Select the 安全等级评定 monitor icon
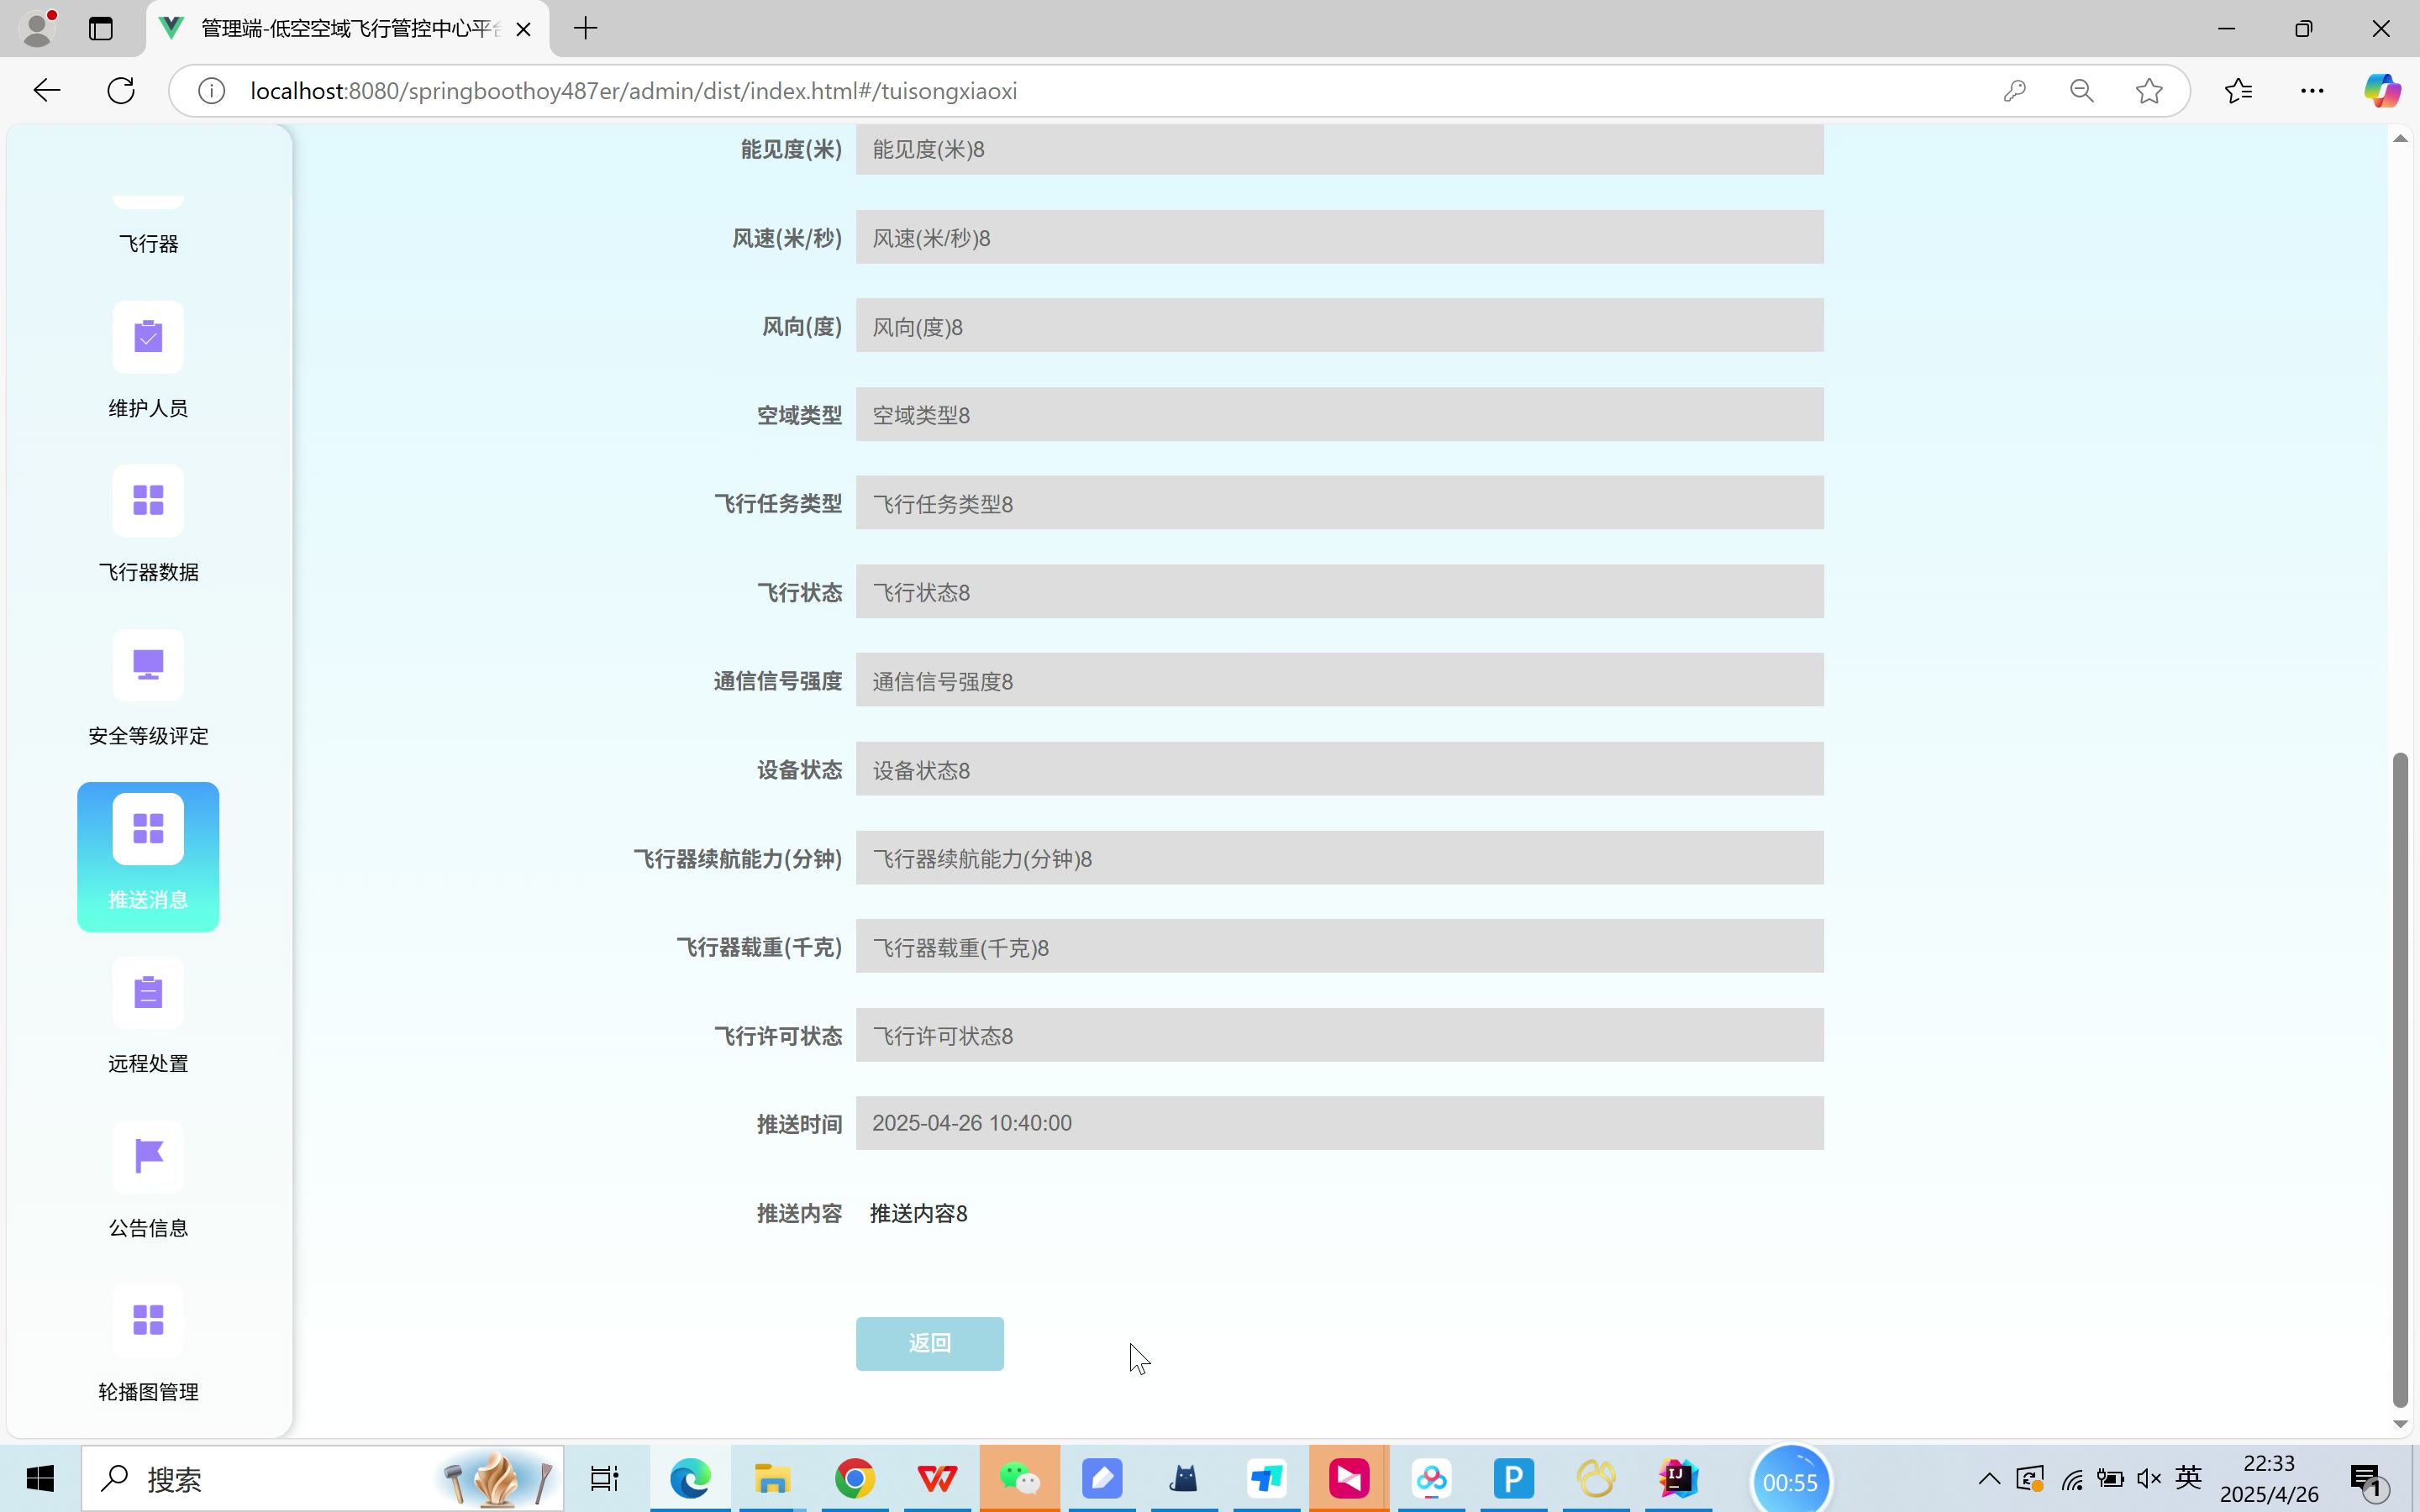Image resolution: width=2420 pixels, height=1512 pixels. 148,665
